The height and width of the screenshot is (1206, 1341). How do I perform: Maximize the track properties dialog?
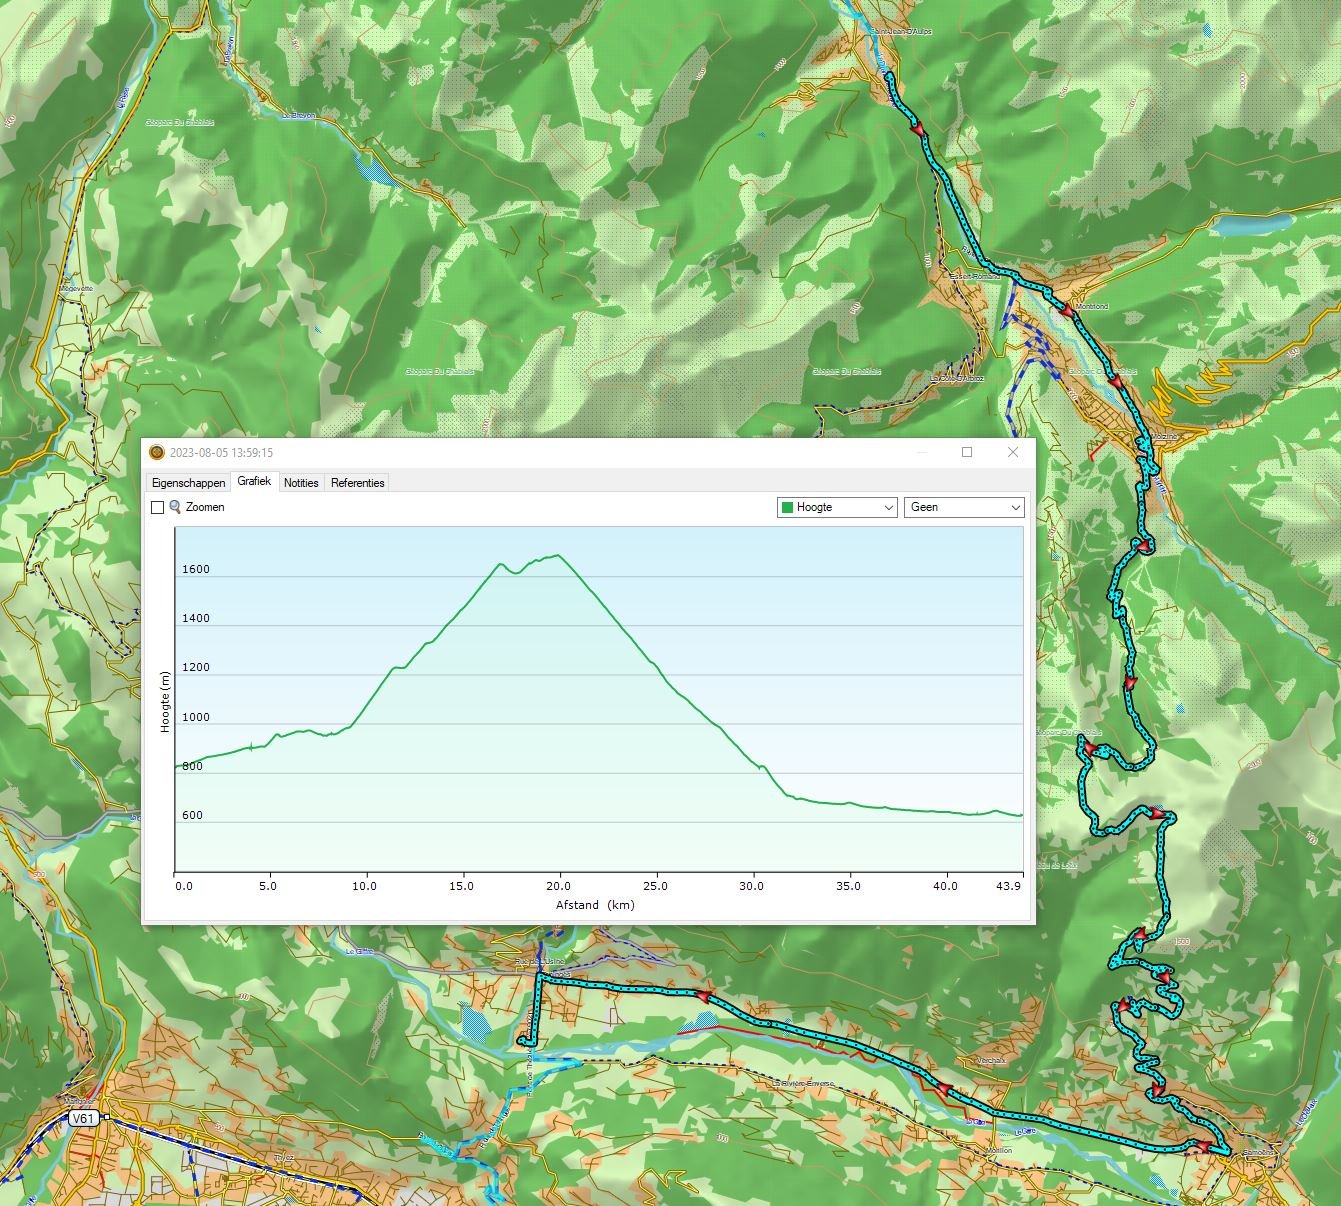(967, 452)
